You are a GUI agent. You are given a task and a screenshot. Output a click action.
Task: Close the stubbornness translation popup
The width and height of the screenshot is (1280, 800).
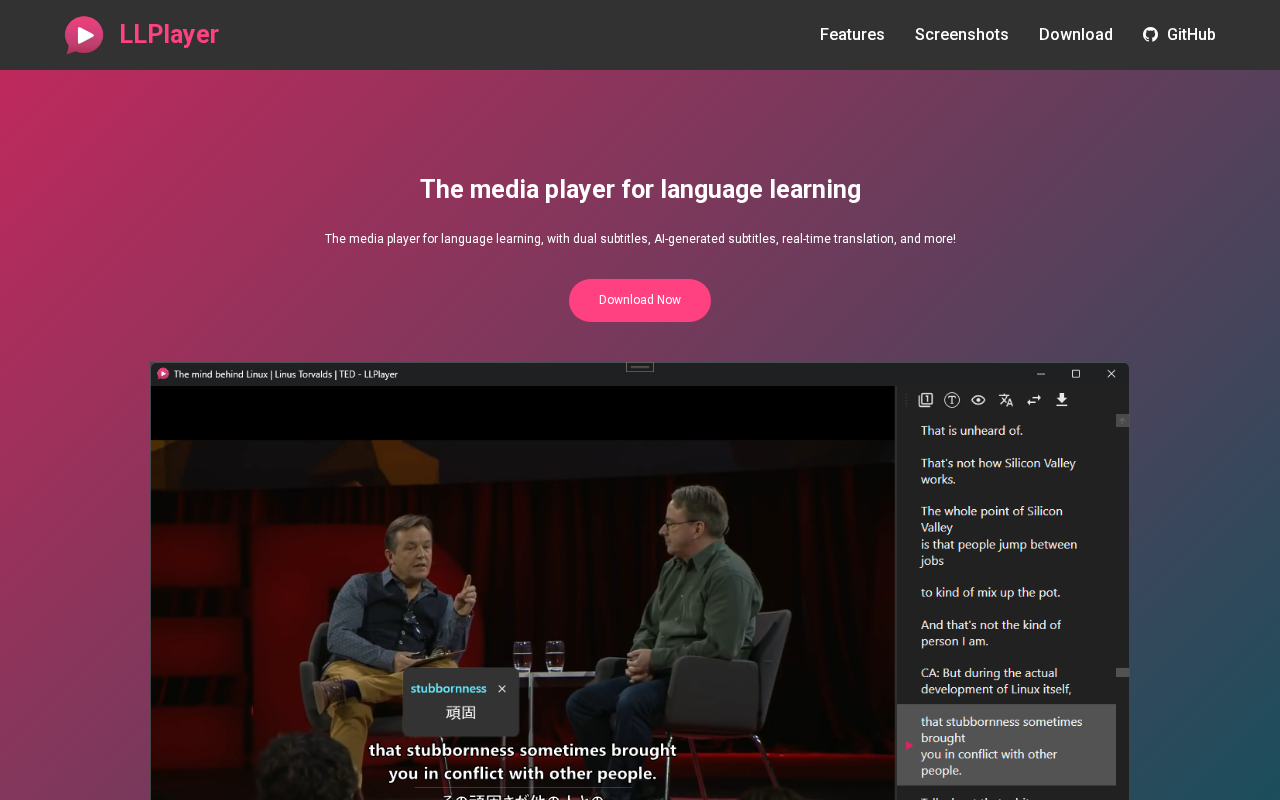click(502, 689)
